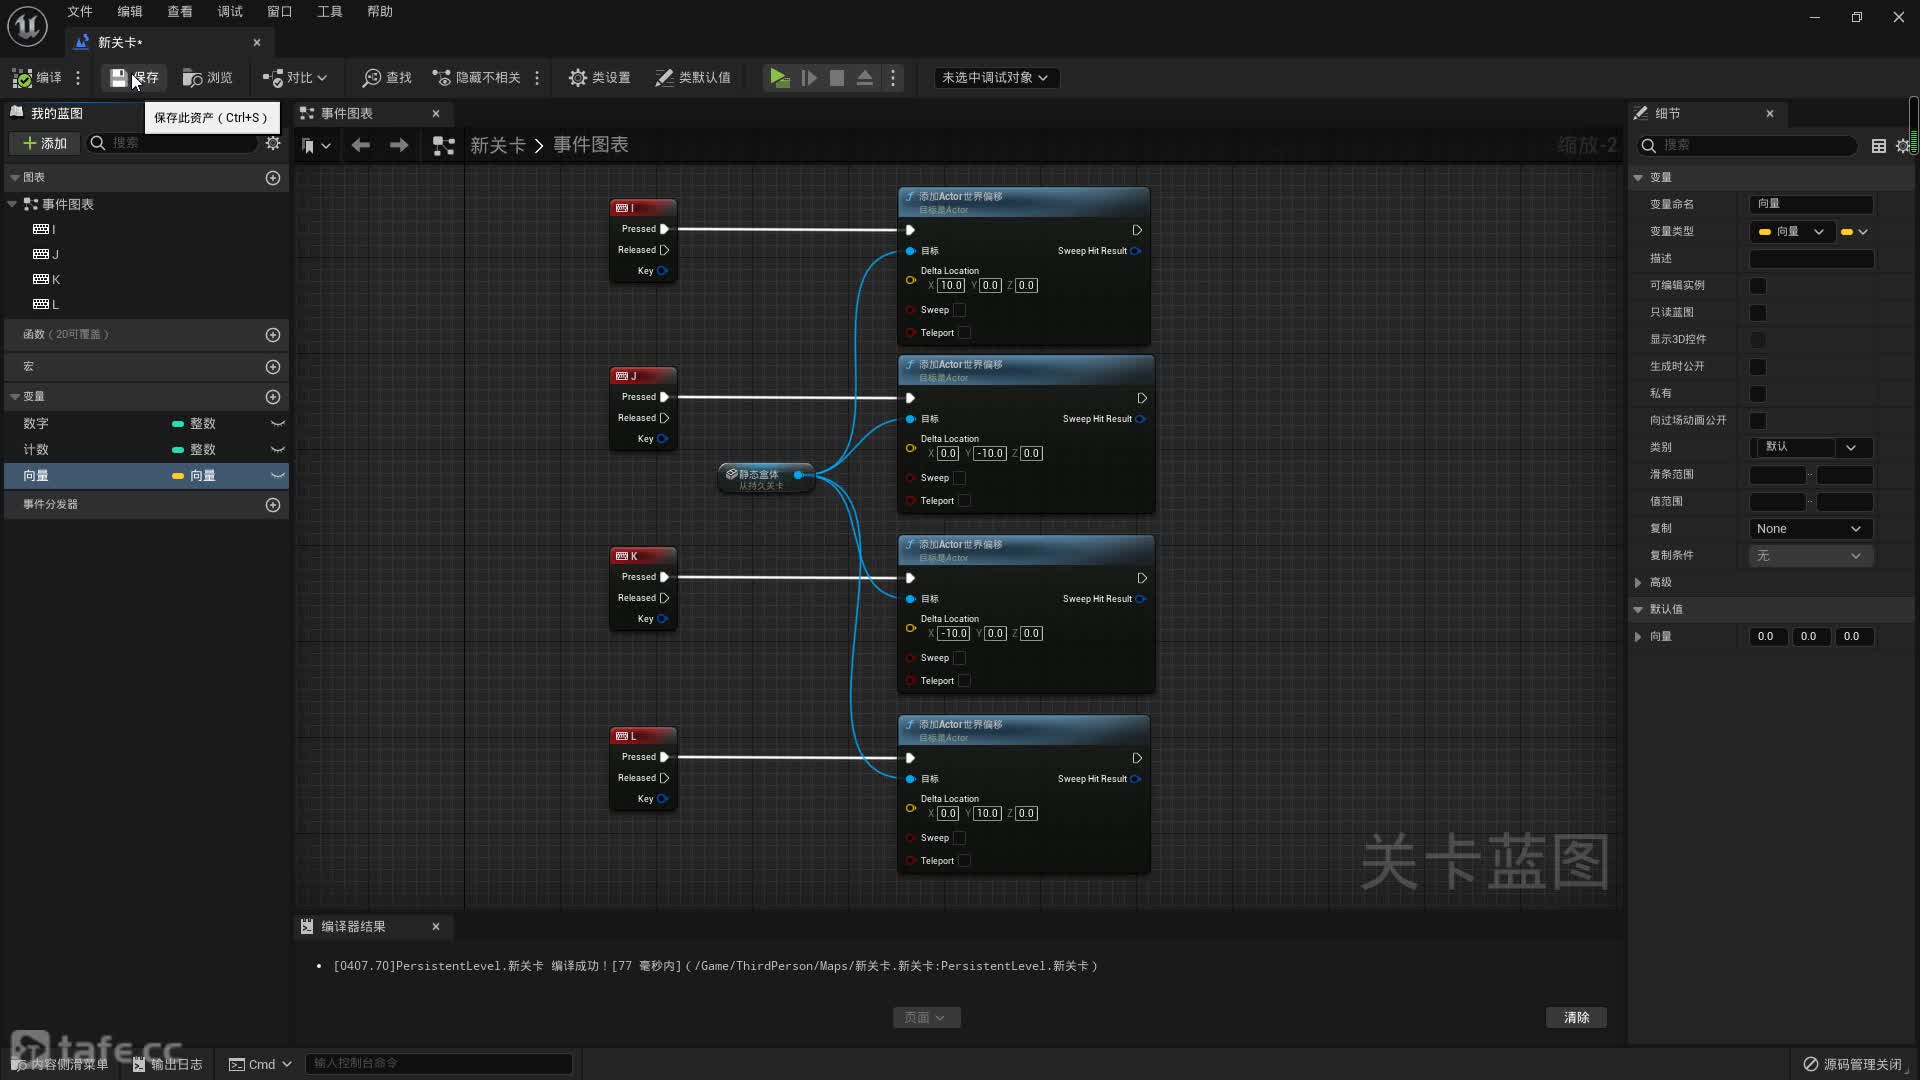Add a new variable with 变量 plus icon

273,397
